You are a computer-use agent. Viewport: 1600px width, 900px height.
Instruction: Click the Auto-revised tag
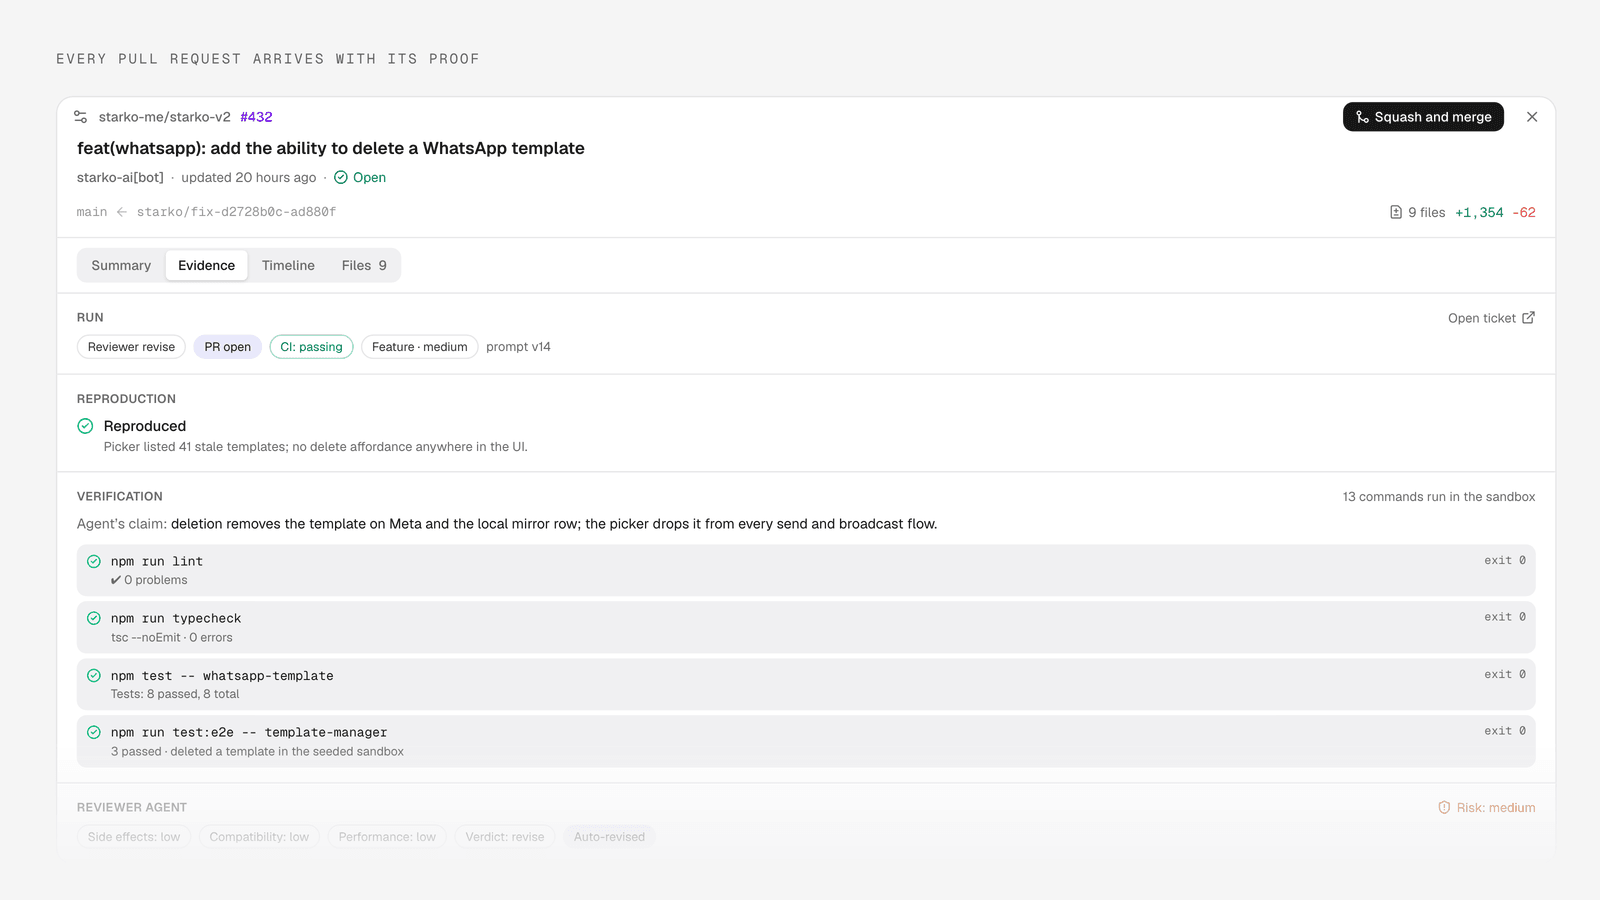(609, 837)
